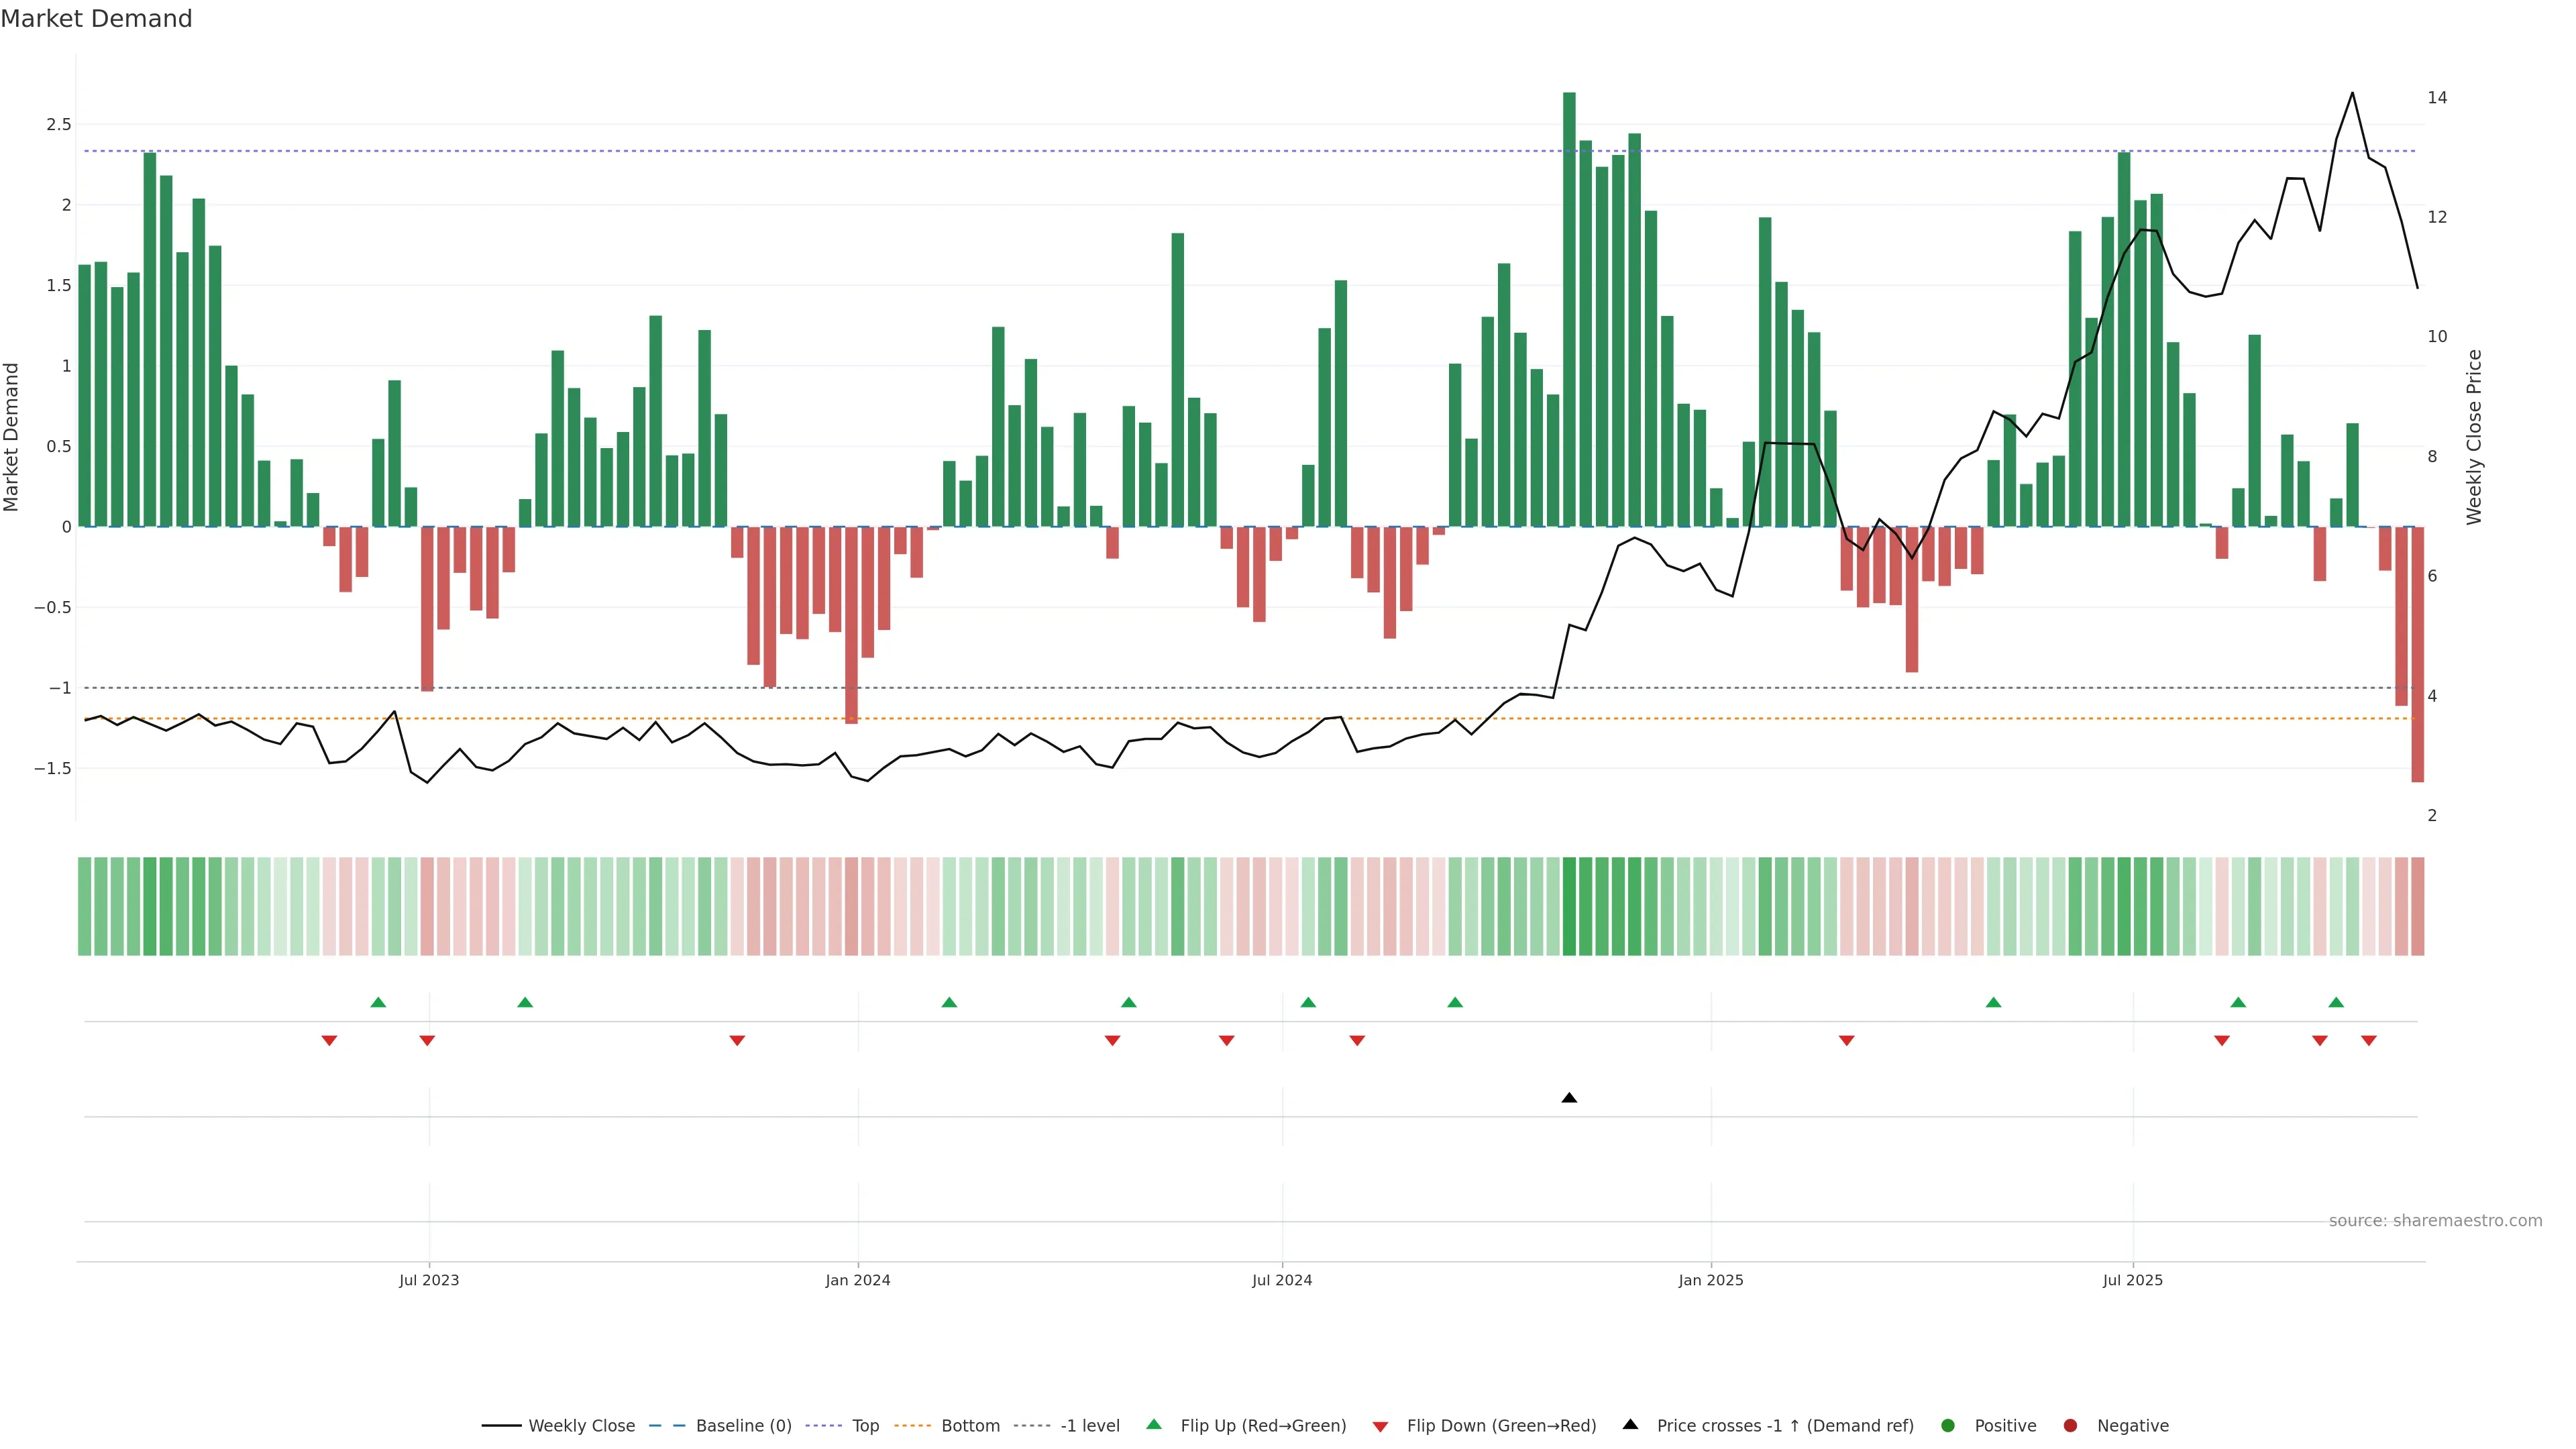
Task: Open the source sharemaestro.com text
Action: pyautogui.click(x=2435, y=1221)
